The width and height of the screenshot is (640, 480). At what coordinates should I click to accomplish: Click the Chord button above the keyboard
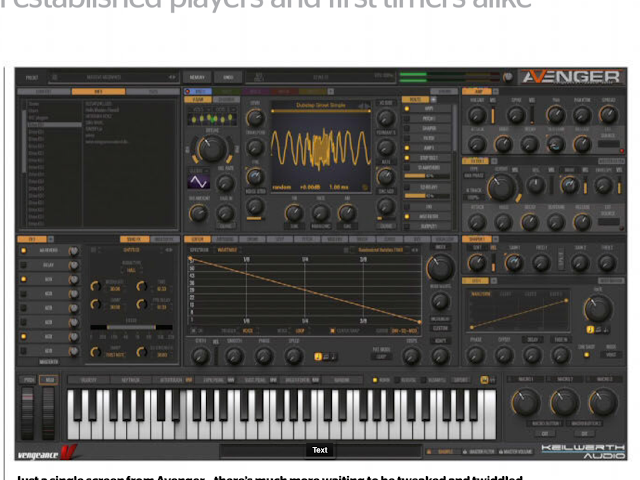pos(460,380)
